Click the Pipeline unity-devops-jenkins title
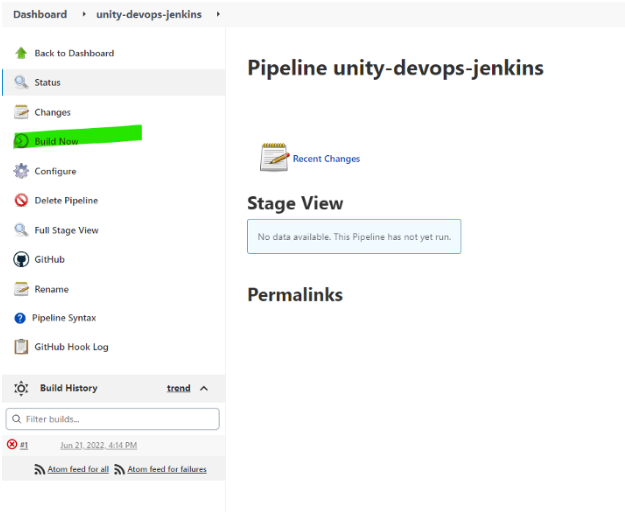Screen dimensions: 625x521 click(395, 68)
